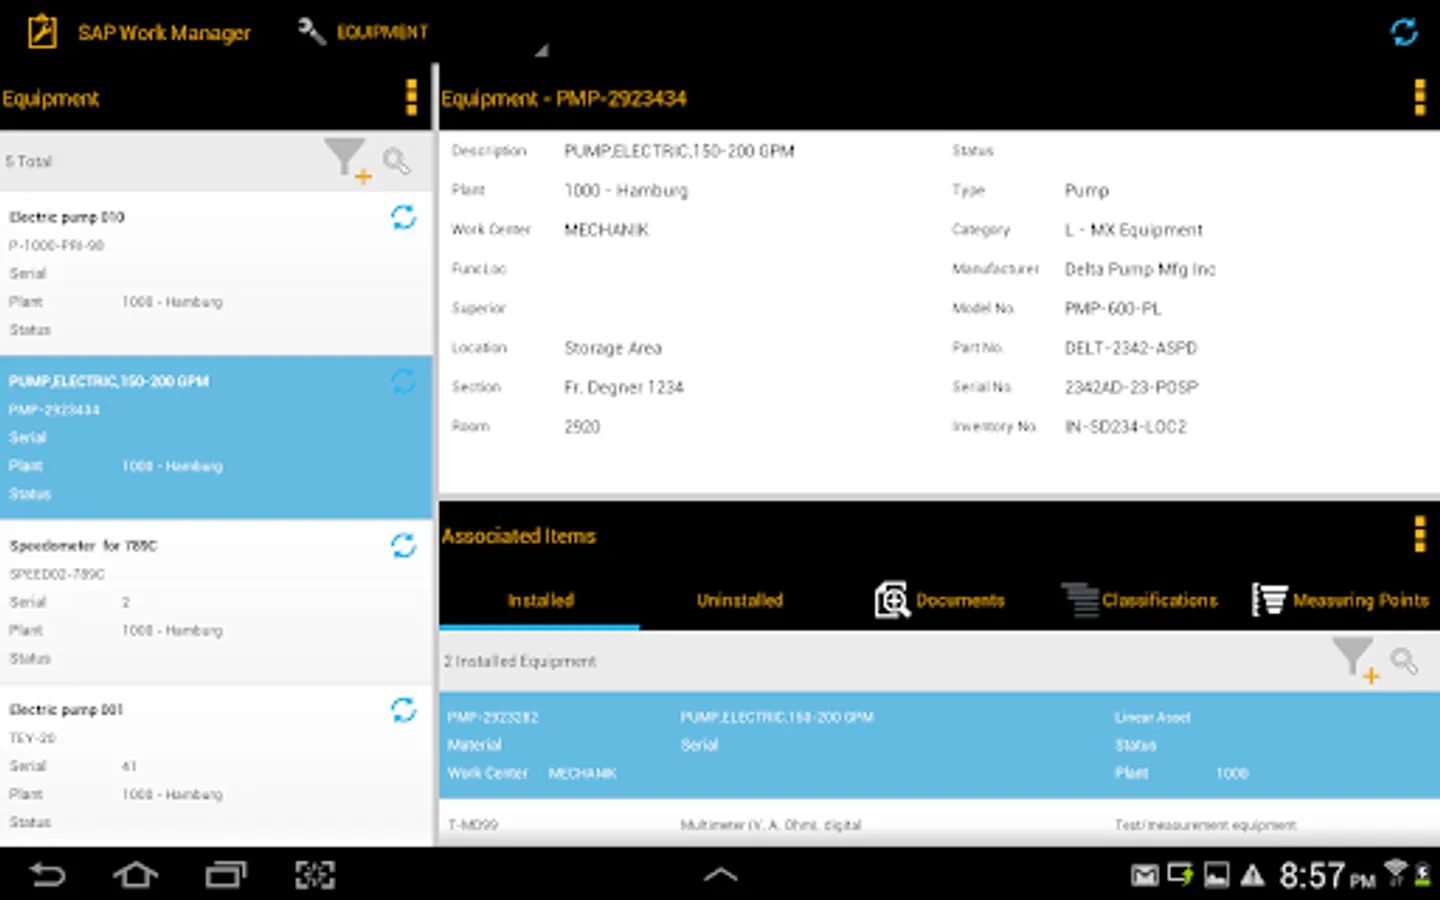
Task: Select the Model No. value PMP-600-PL
Action: [x=1113, y=309]
